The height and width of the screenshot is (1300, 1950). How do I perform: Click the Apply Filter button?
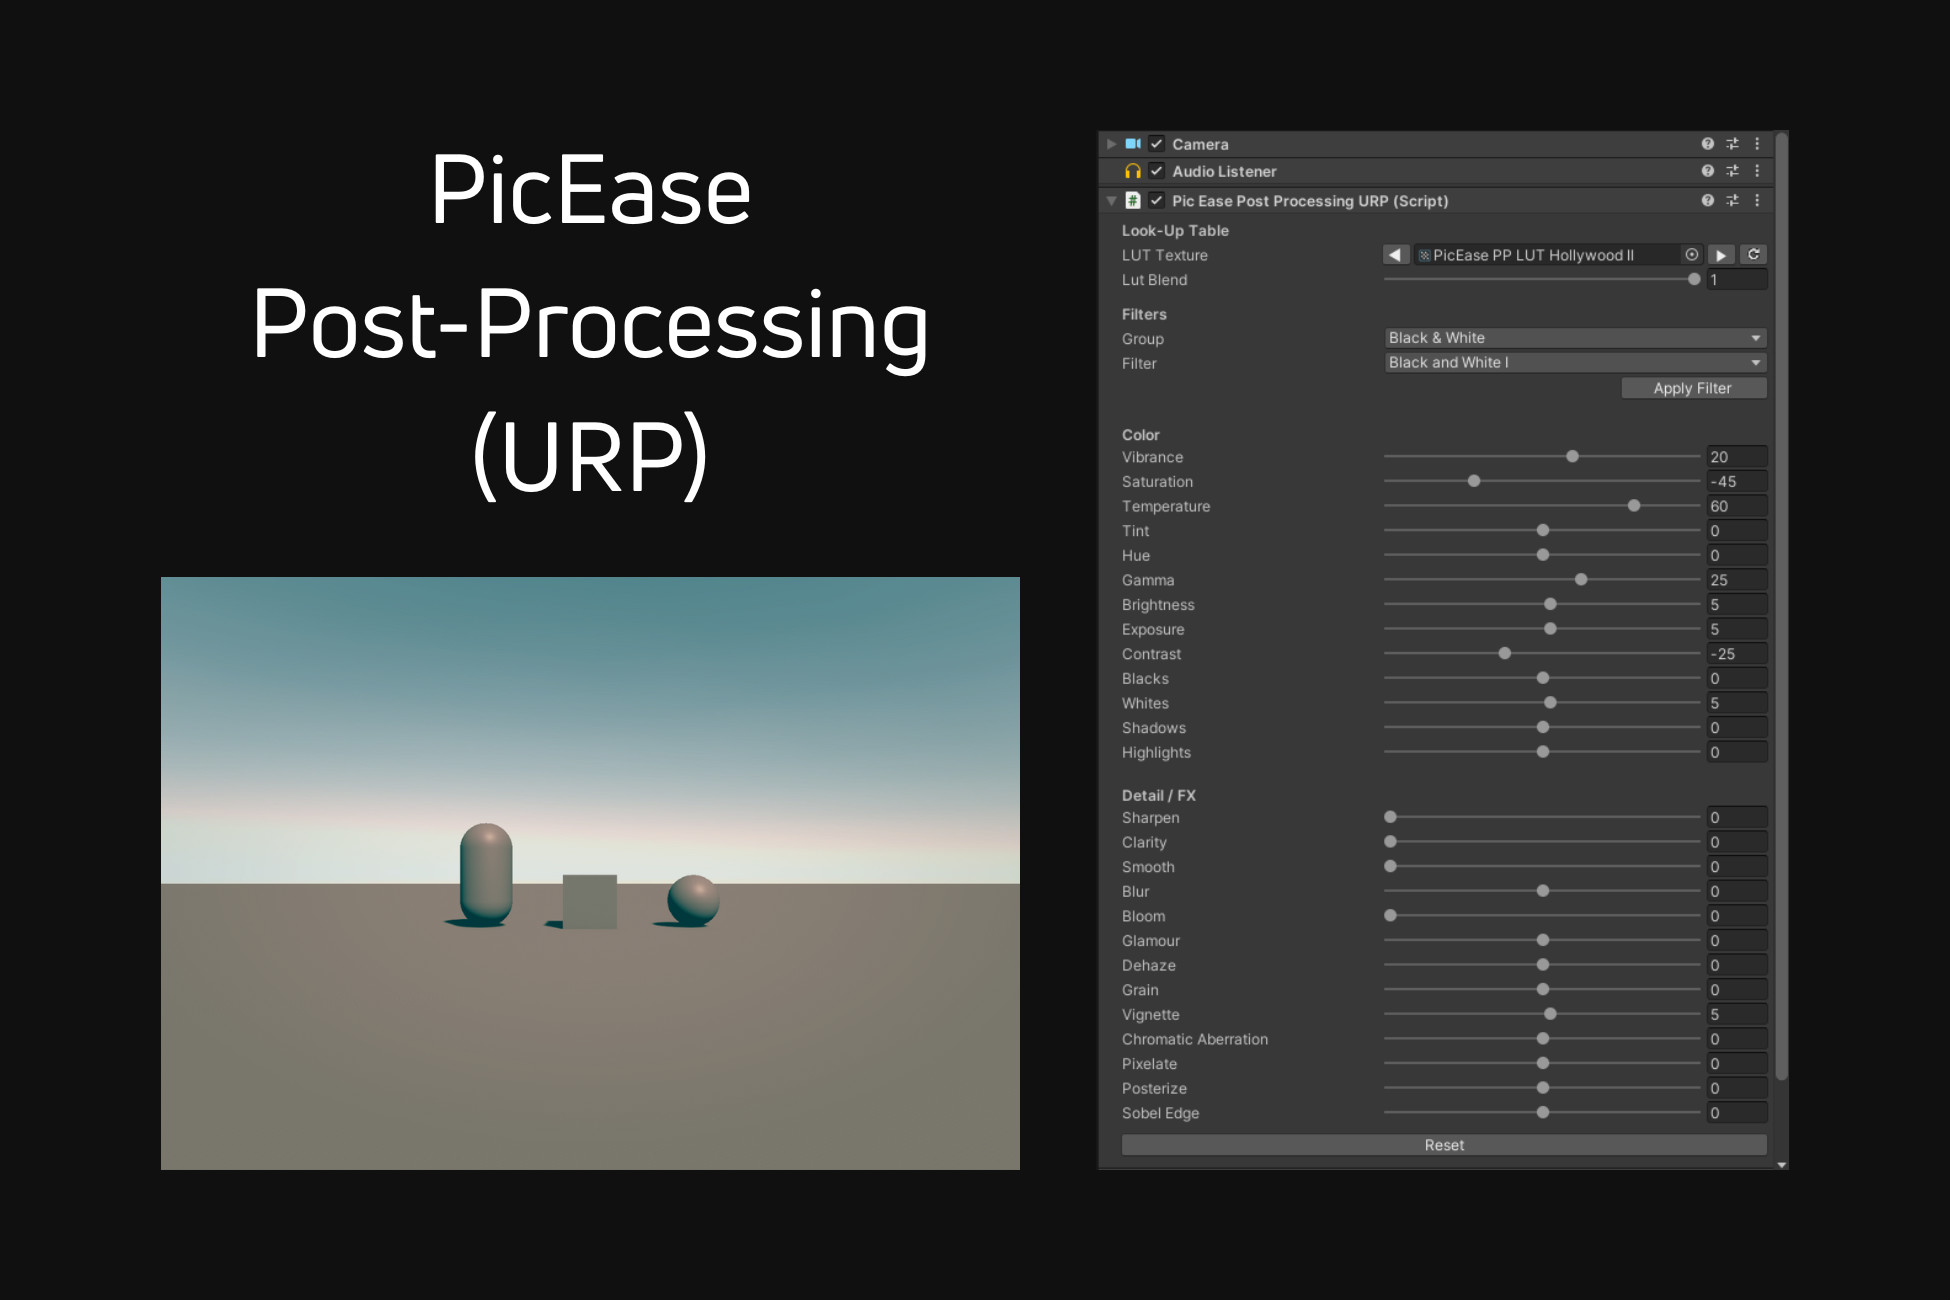point(1693,388)
